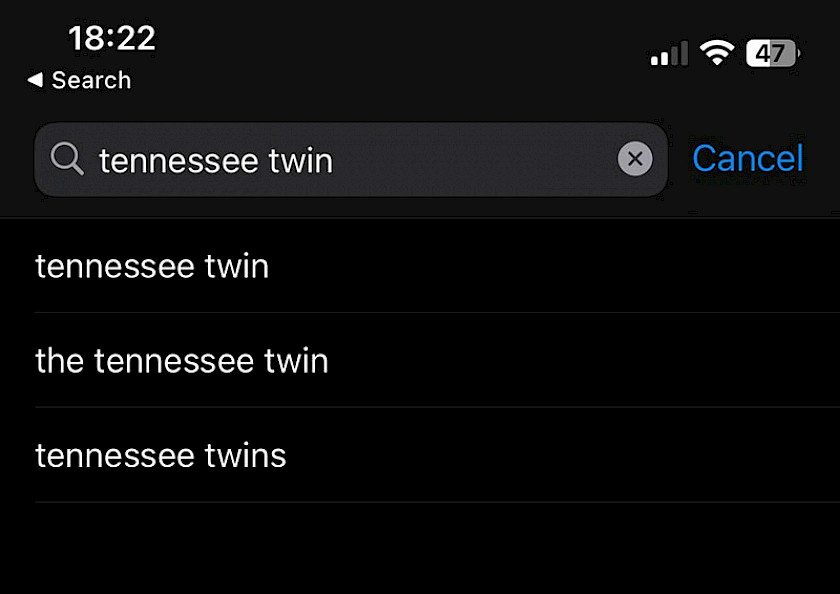Tap the Wi-Fi status icon
840x594 pixels.
[717, 53]
